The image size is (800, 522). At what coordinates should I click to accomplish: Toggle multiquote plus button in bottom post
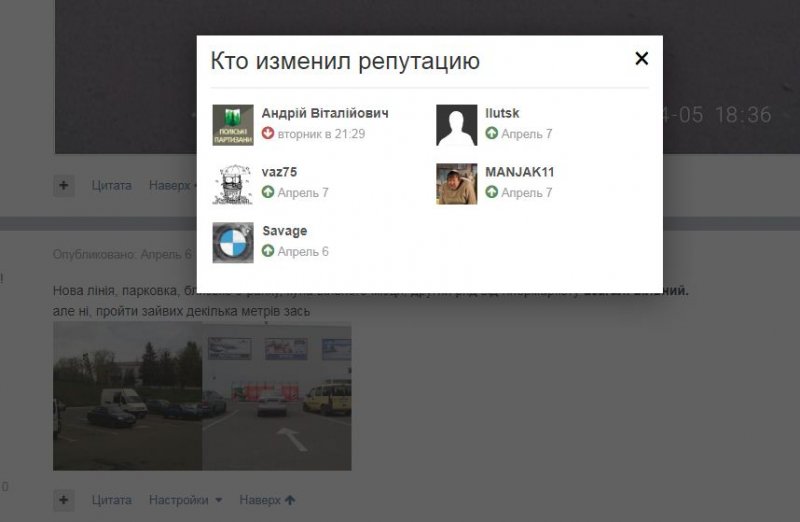point(64,500)
